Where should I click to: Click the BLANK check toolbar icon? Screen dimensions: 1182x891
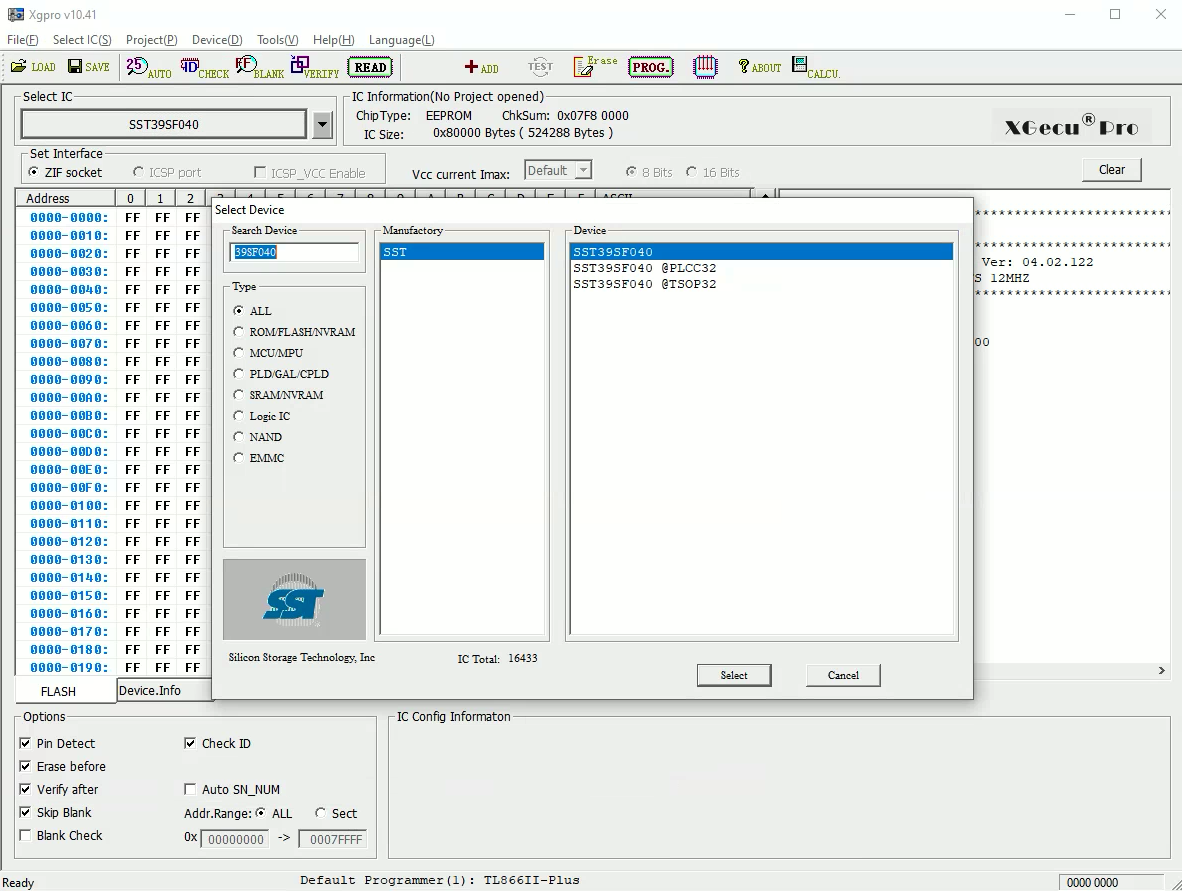(259, 67)
